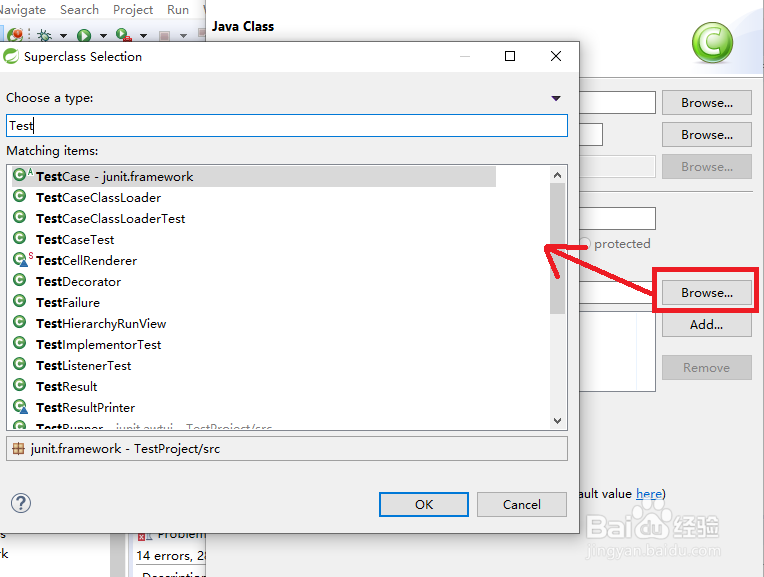Image resolution: width=764 pixels, height=577 pixels.
Task: Click the class icon beside TestImplementorTest
Action: [x=19, y=343]
